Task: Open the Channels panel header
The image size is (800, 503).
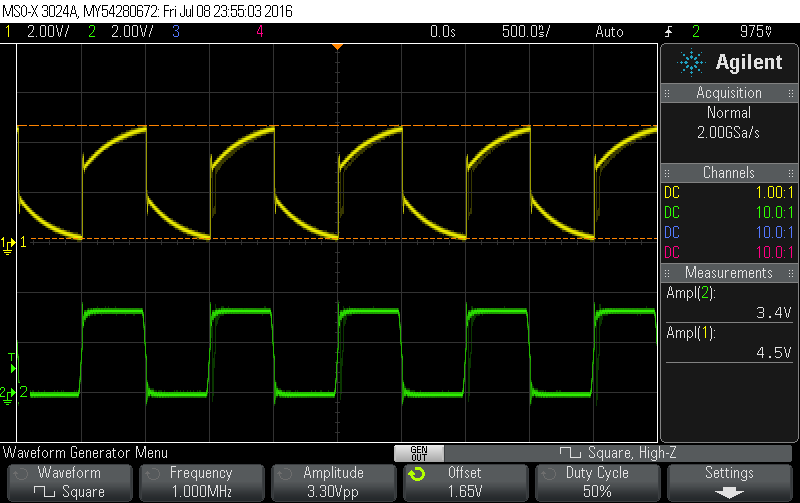Action: pyautogui.click(x=729, y=172)
